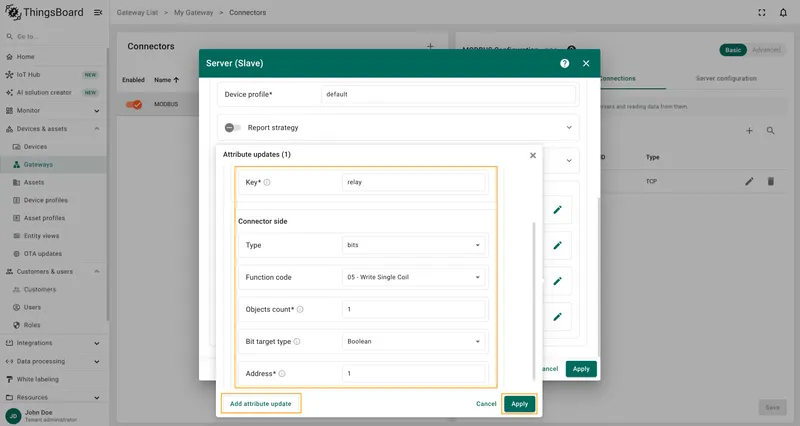Open notifications bell icon
Viewport: 800px width, 426px height.
(x=783, y=12)
